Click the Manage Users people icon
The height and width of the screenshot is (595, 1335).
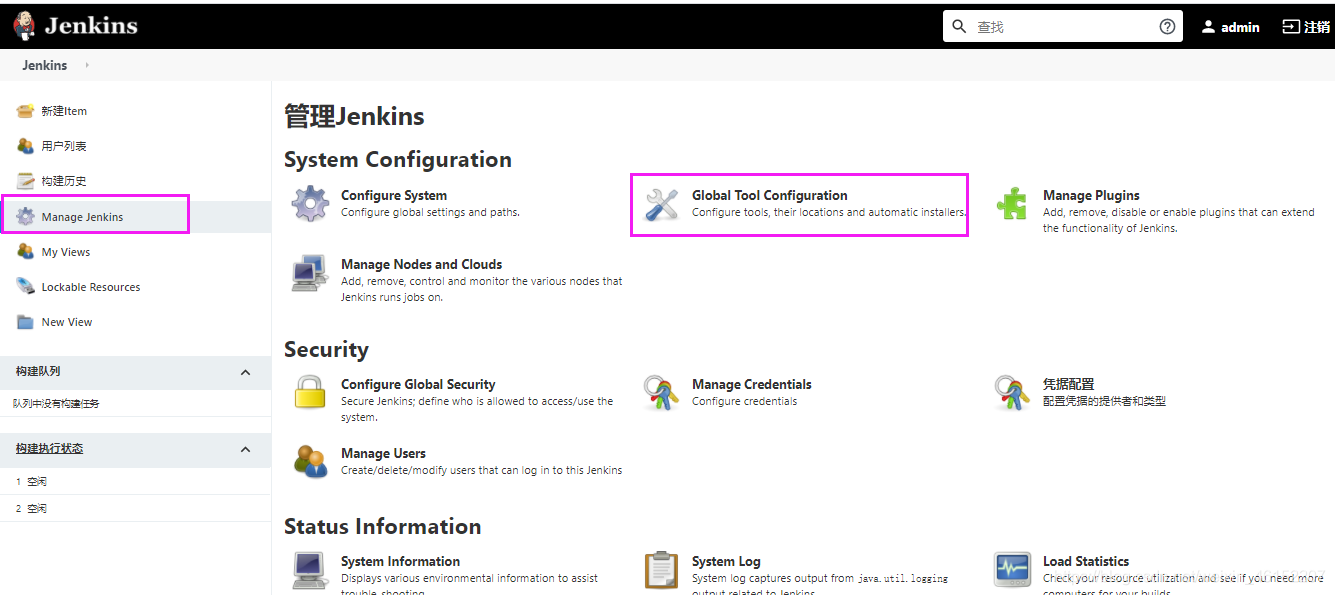(310, 462)
